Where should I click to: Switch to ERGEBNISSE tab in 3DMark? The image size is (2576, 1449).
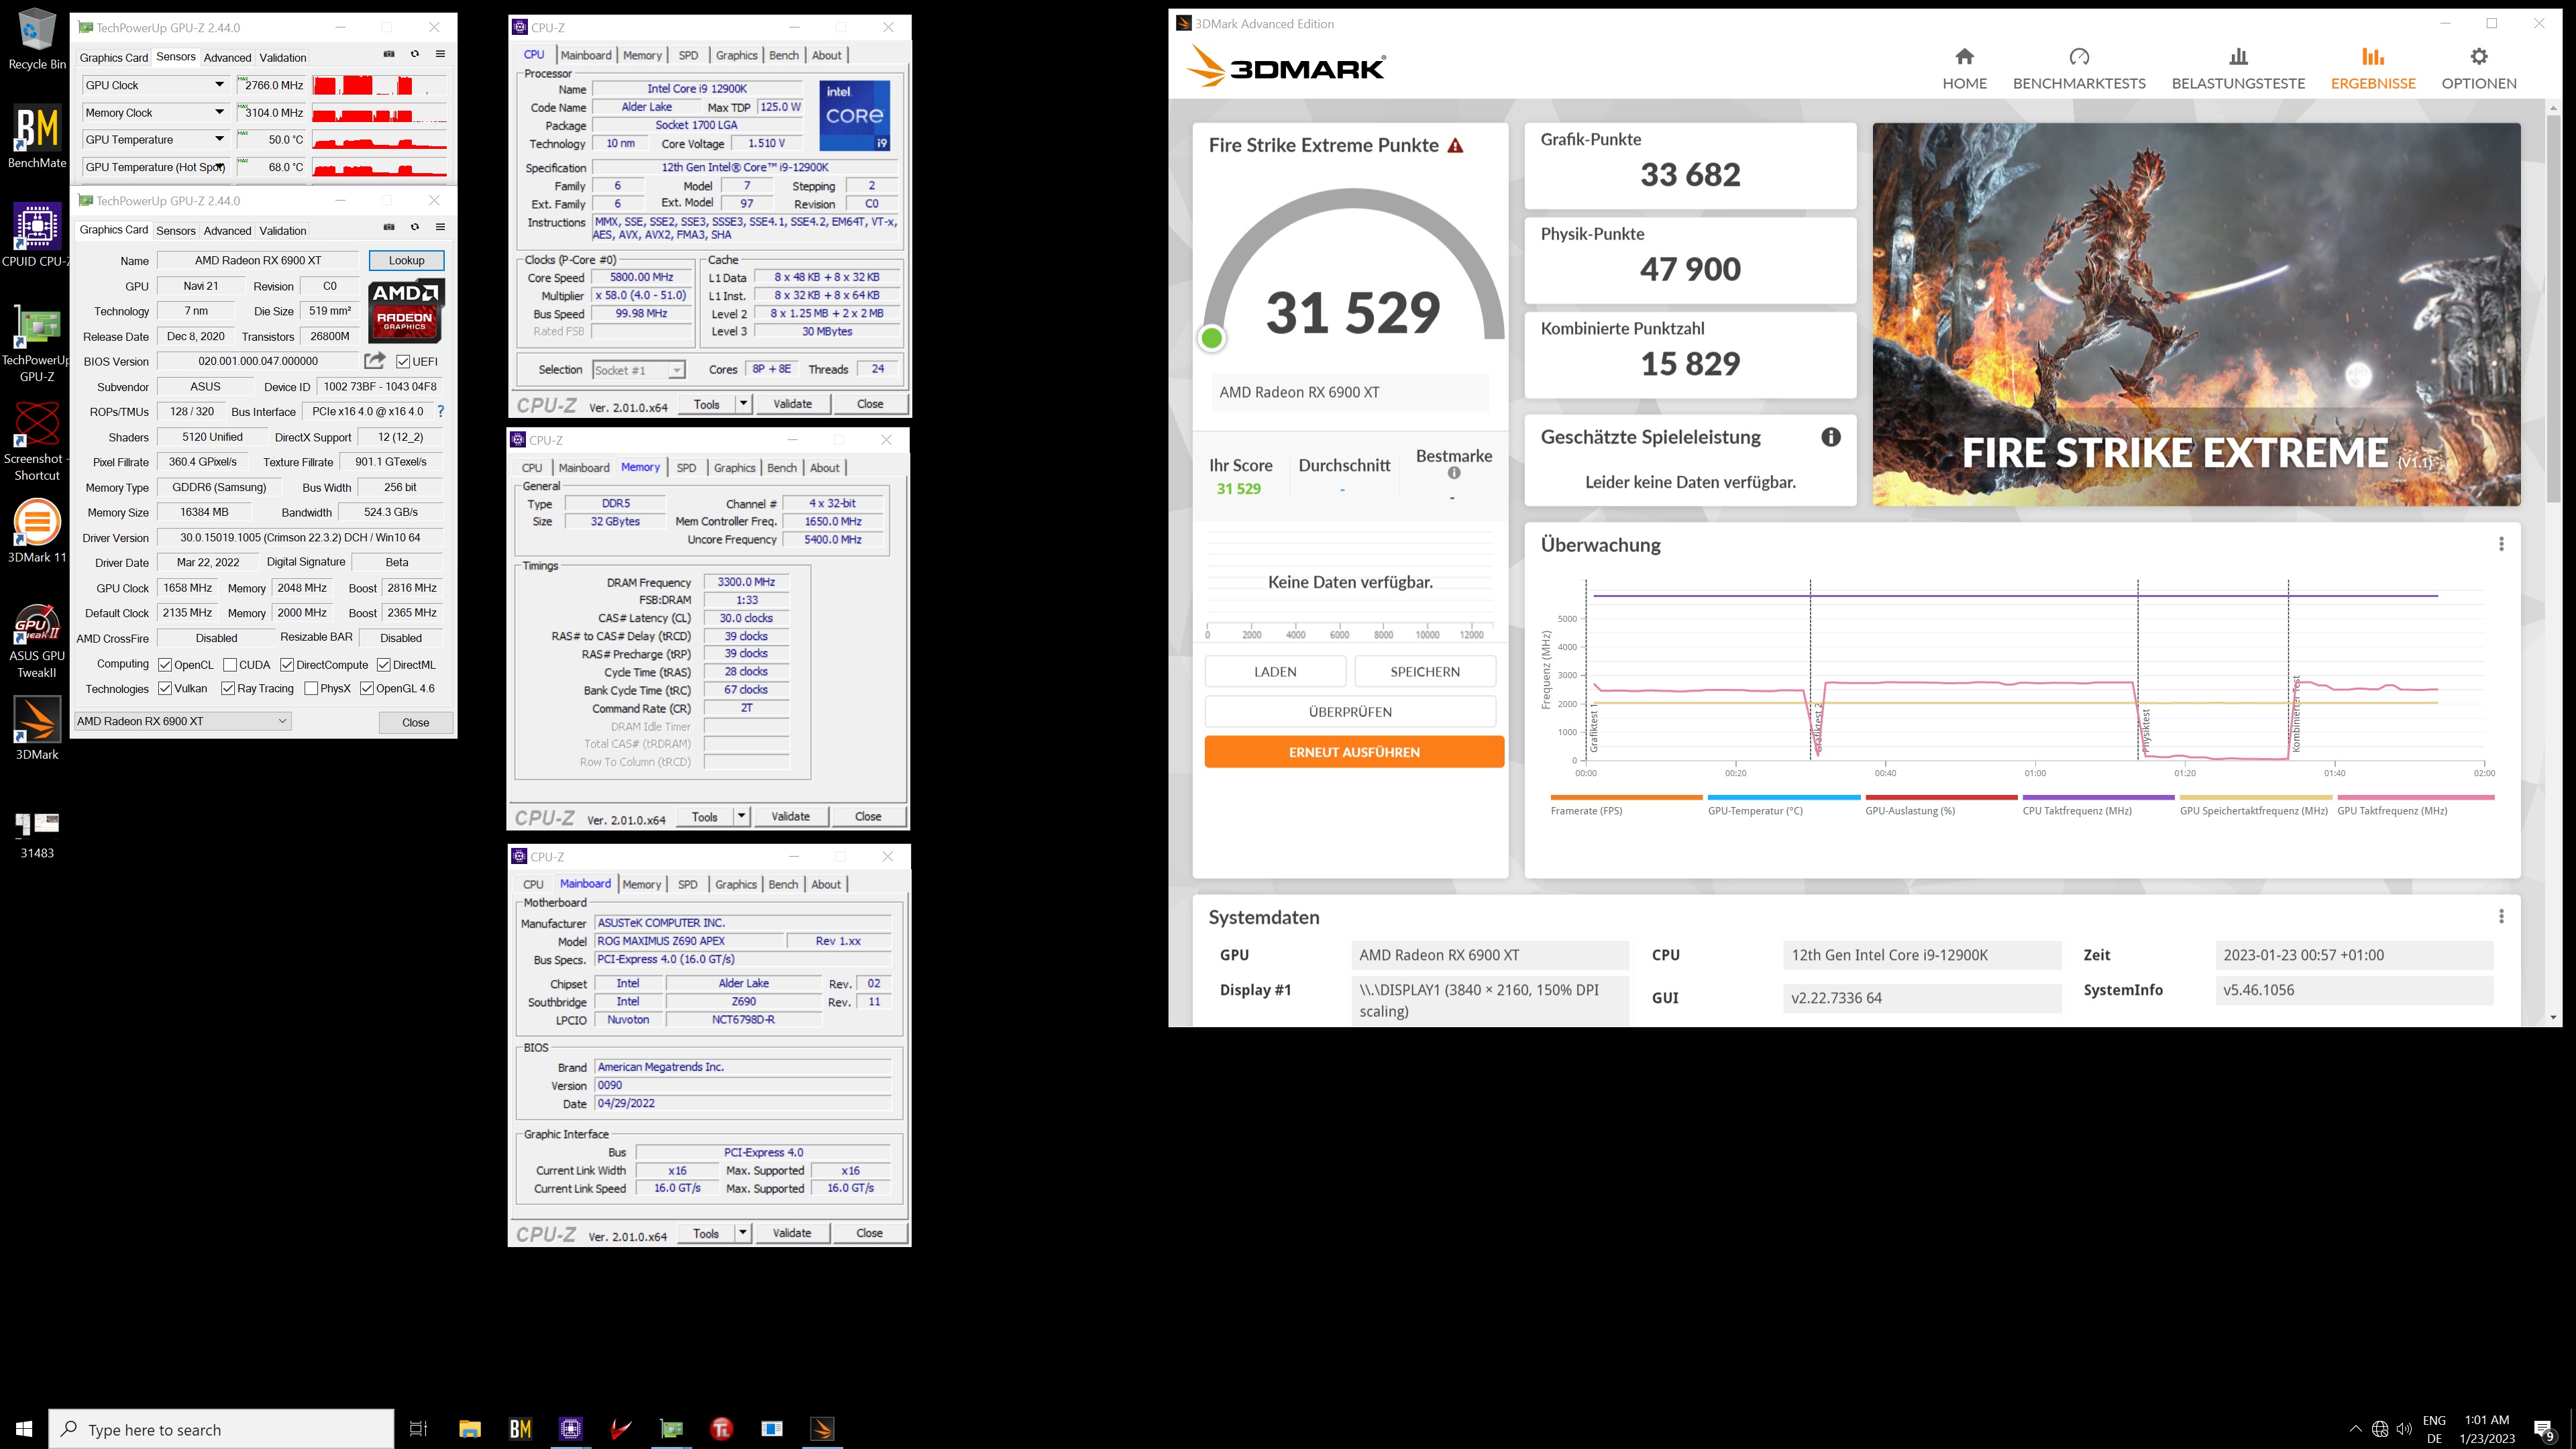(2373, 68)
